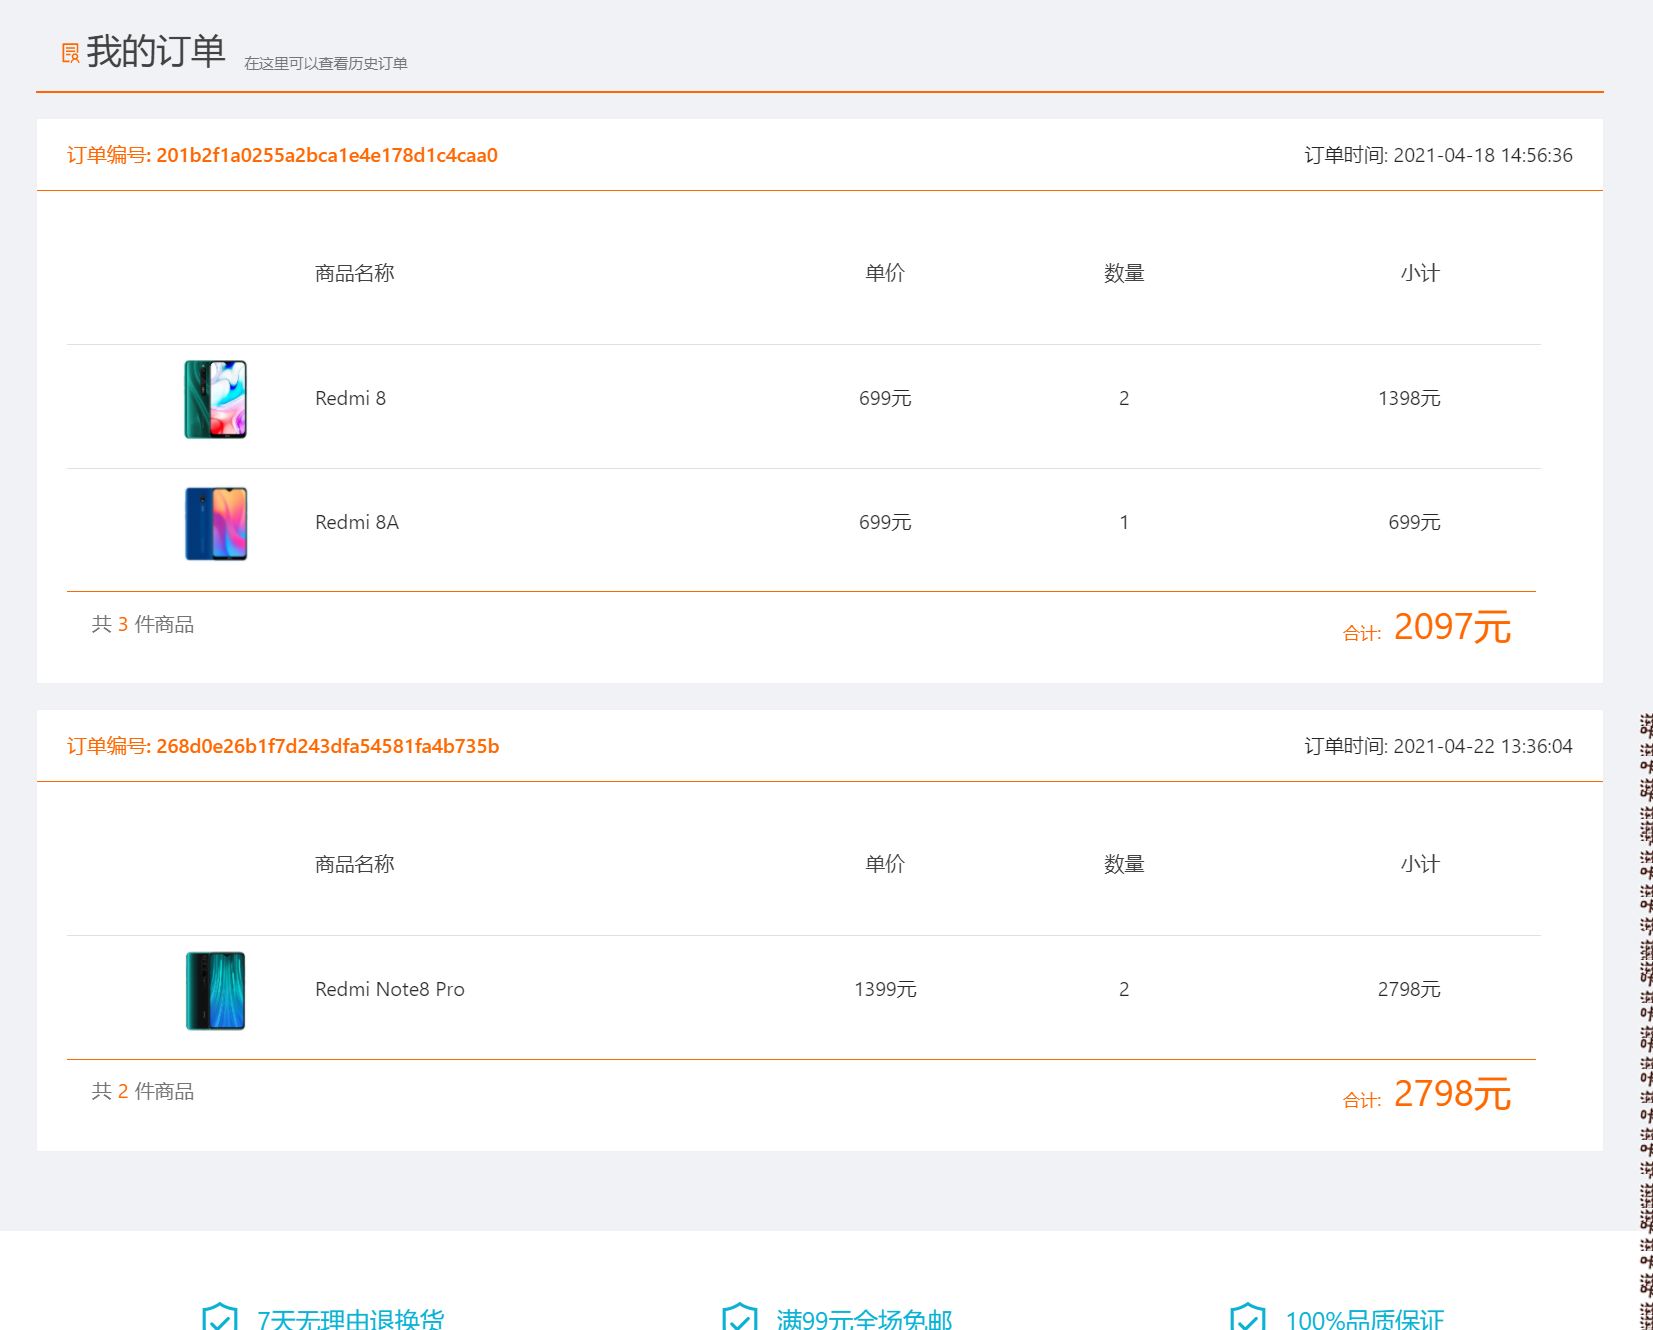Click the quantity 2 in Redmi 8 row
The height and width of the screenshot is (1330, 1653).
point(1124,398)
